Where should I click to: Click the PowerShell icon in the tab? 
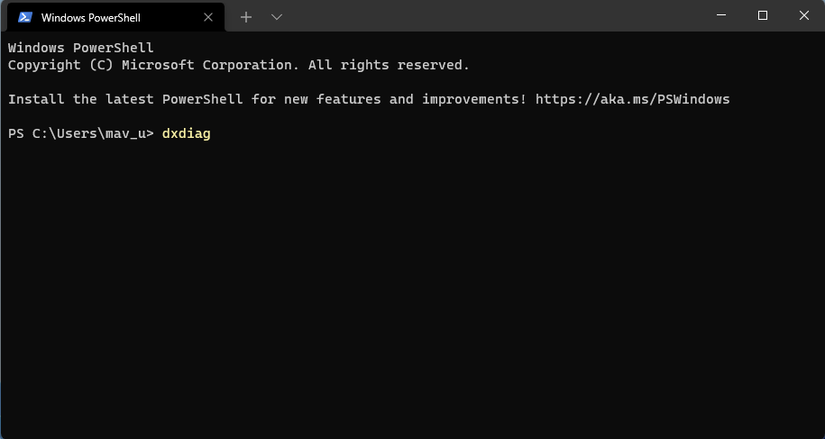(25, 17)
